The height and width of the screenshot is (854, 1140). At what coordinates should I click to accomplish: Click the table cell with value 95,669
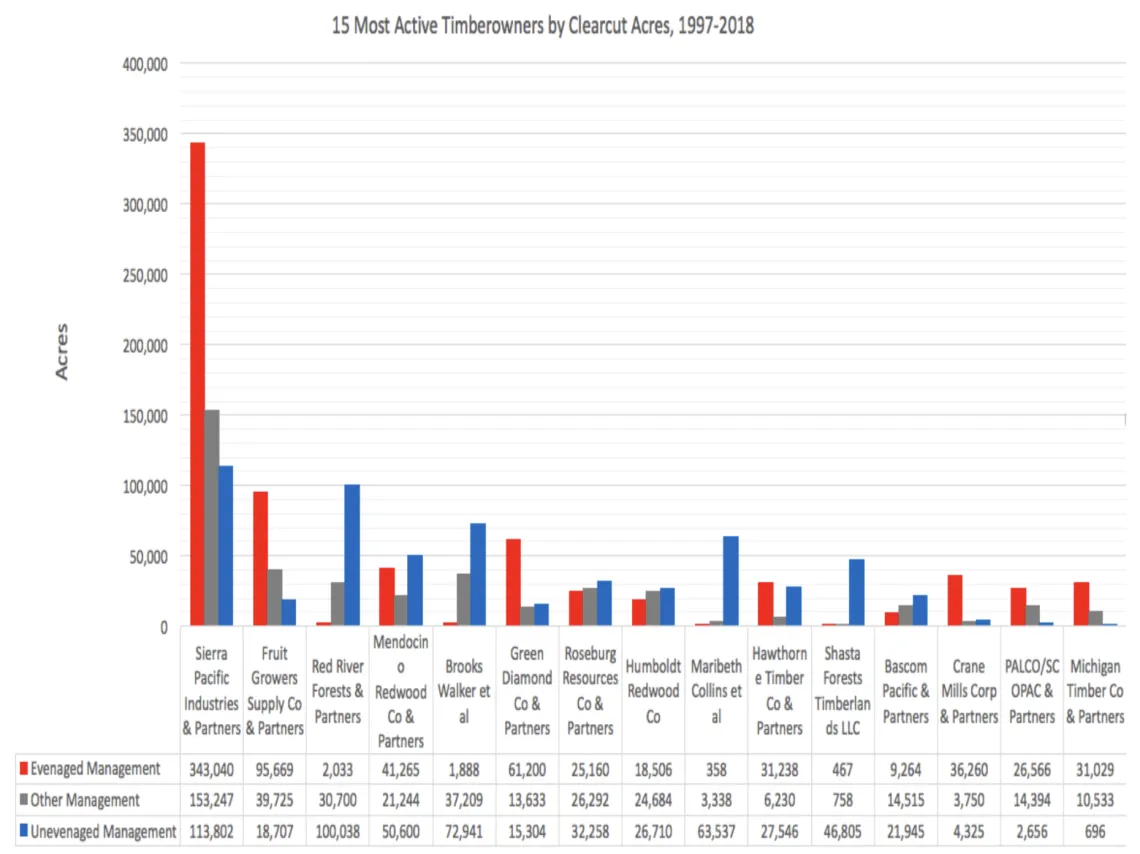[274, 770]
